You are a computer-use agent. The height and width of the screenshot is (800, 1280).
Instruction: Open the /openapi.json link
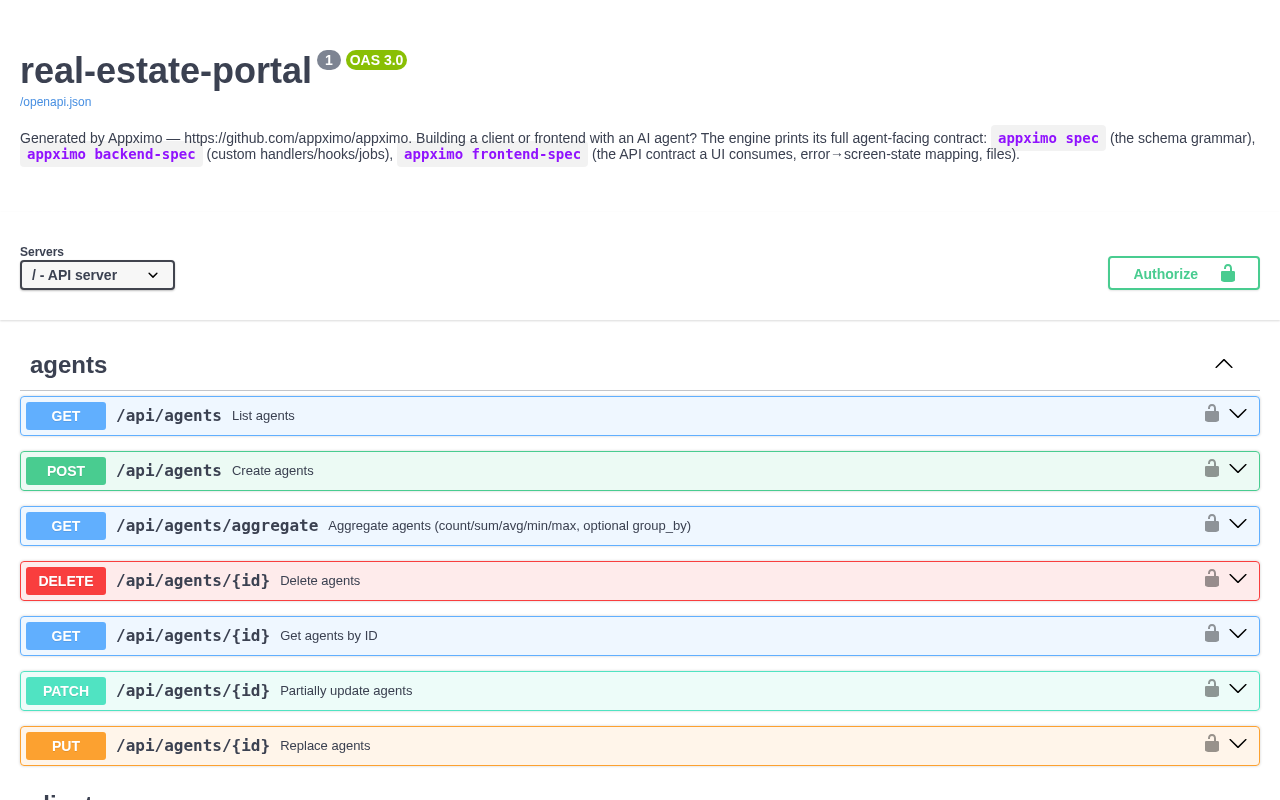pyautogui.click(x=56, y=102)
